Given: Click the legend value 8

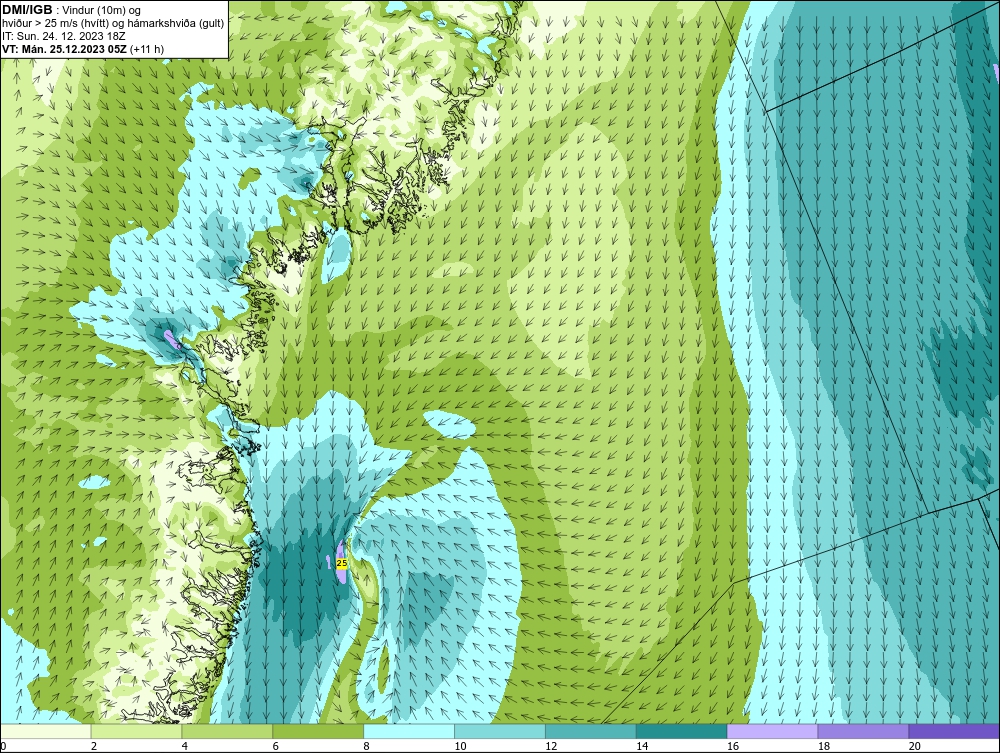Looking at the screenshot, I should point(366,746).
